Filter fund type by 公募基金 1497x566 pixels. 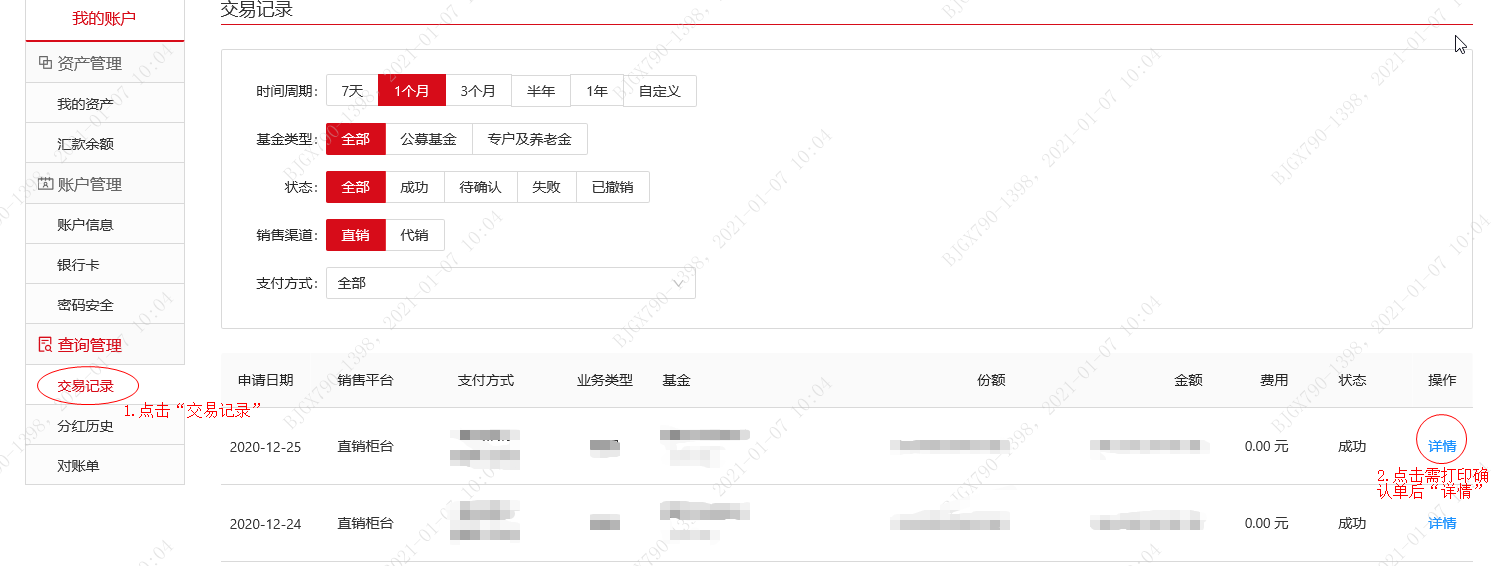click(428, 139)
